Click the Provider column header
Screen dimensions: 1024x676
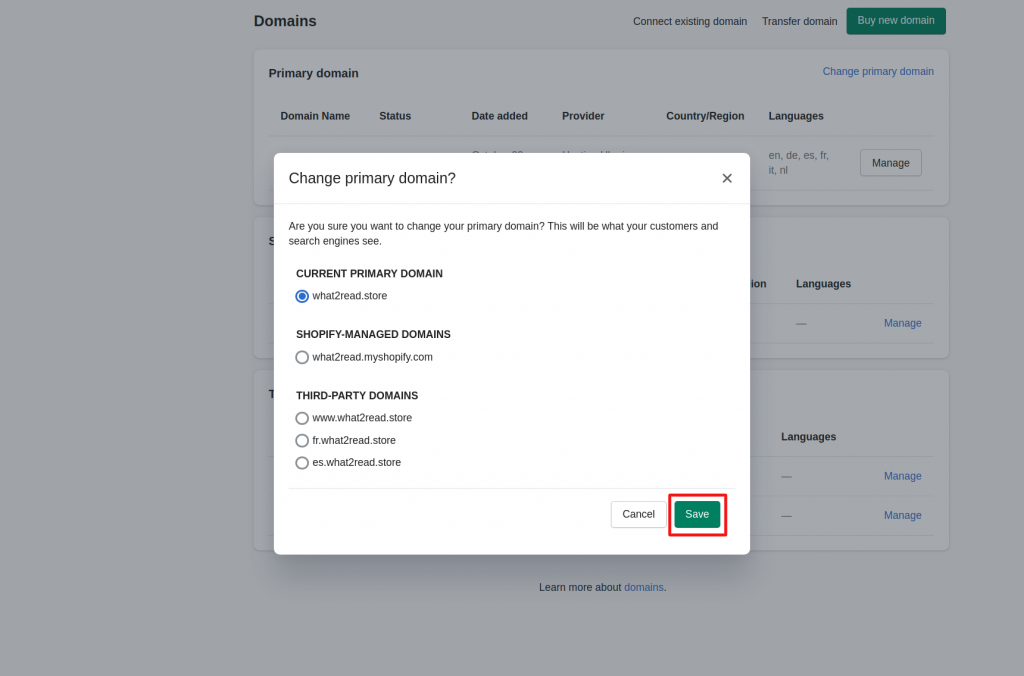click(583, 116)
